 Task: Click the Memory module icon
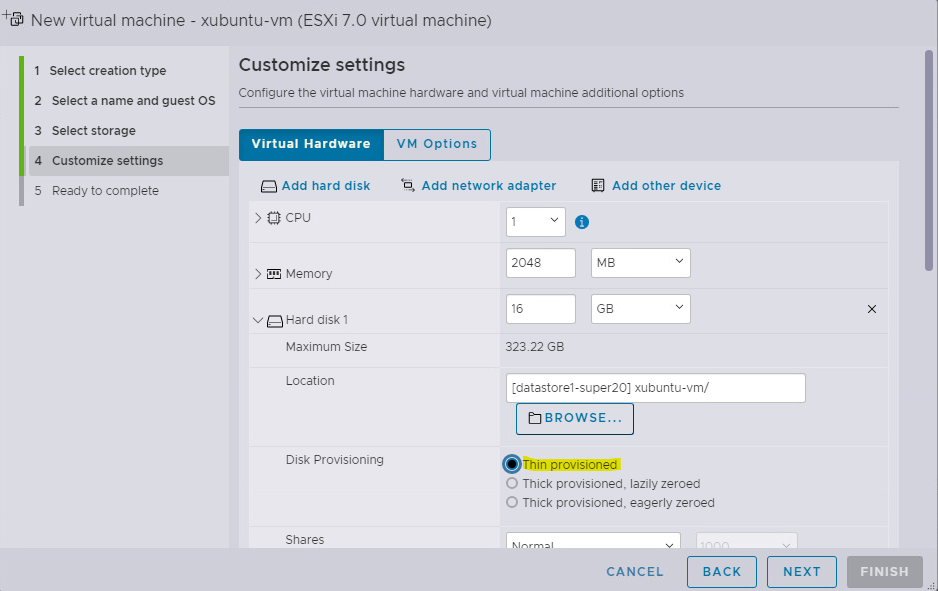click(274, 274)
